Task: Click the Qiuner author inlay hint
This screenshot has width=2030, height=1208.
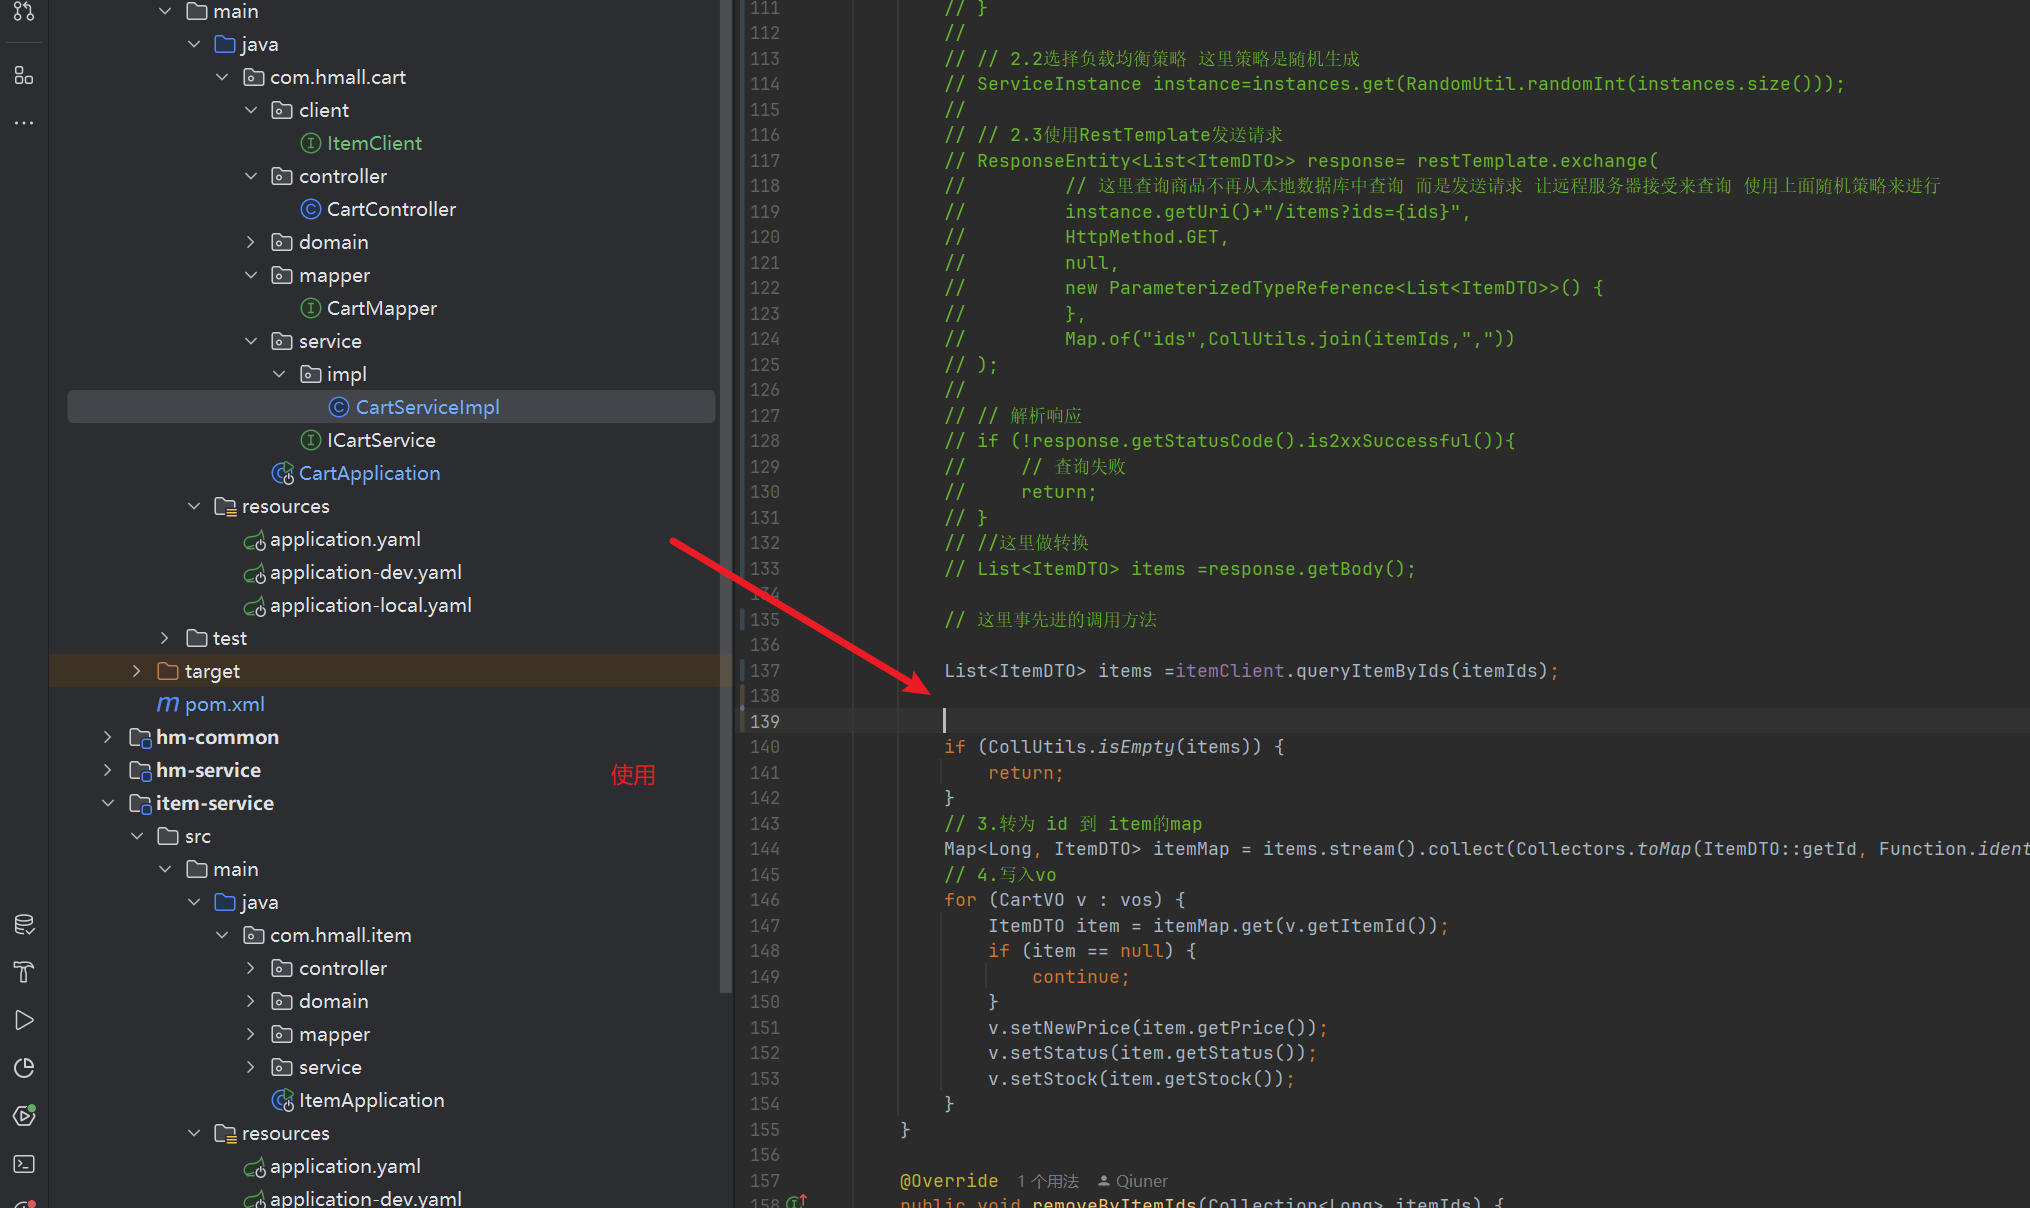Action: pyautogui.click(x=1132, y=1181)
